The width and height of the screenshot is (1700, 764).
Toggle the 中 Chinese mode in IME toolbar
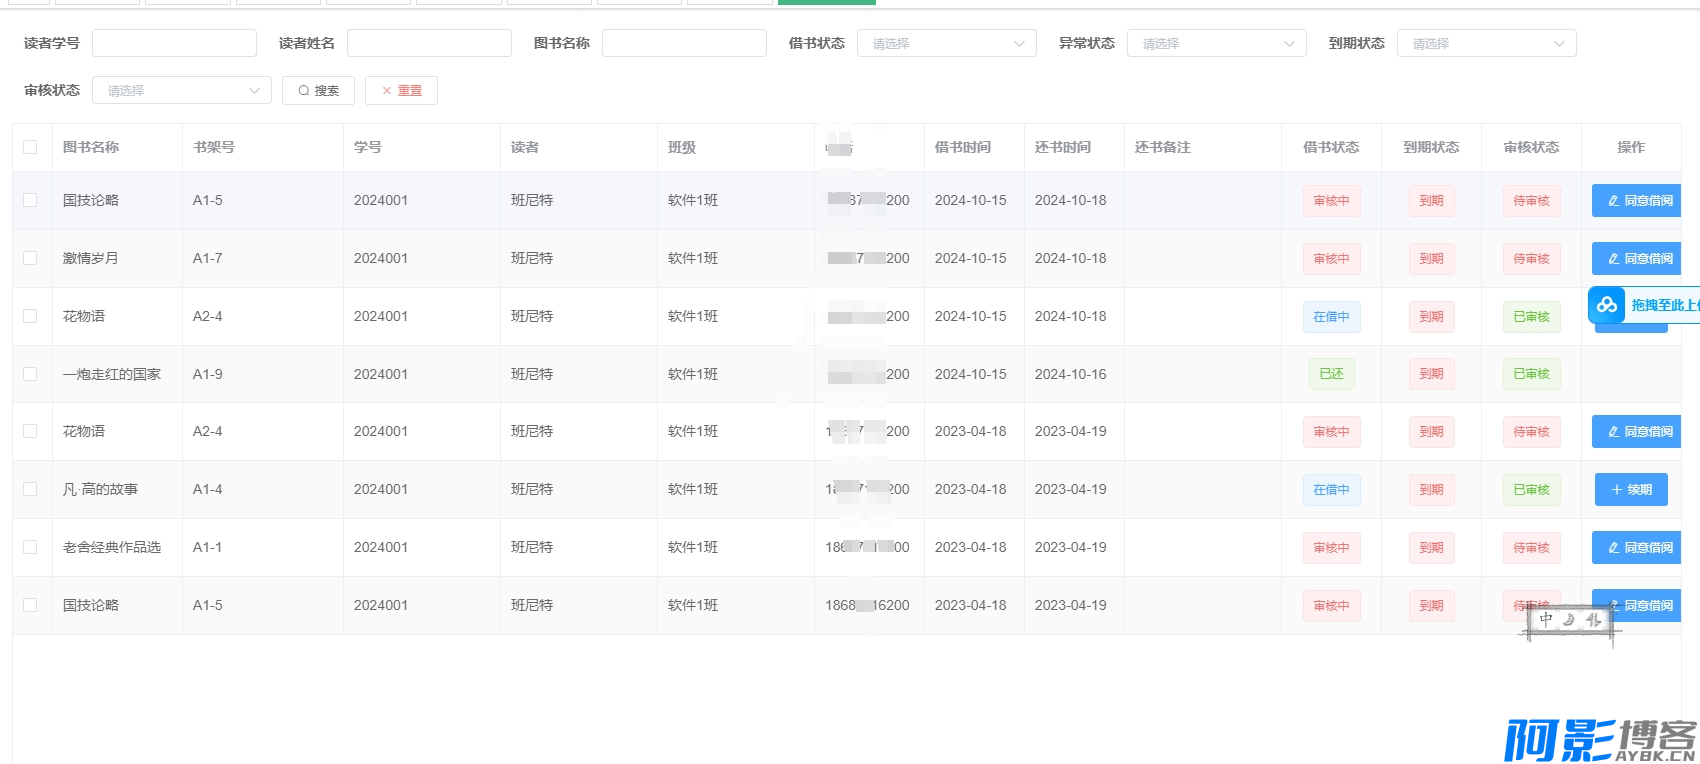click(x=1546, y=620)
